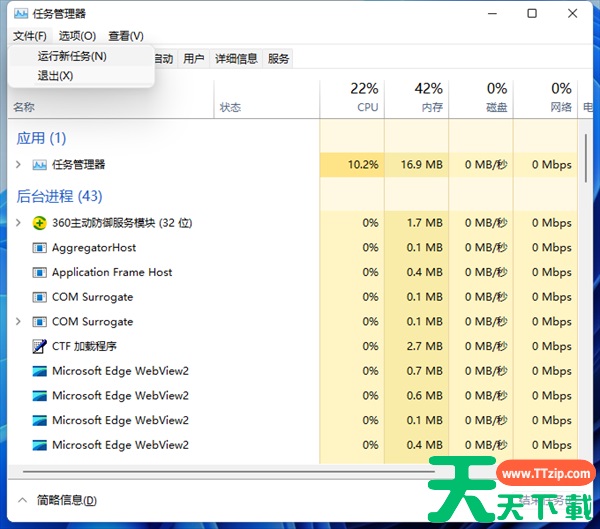Click the vertical scrollbar thumb

point(586,158)
